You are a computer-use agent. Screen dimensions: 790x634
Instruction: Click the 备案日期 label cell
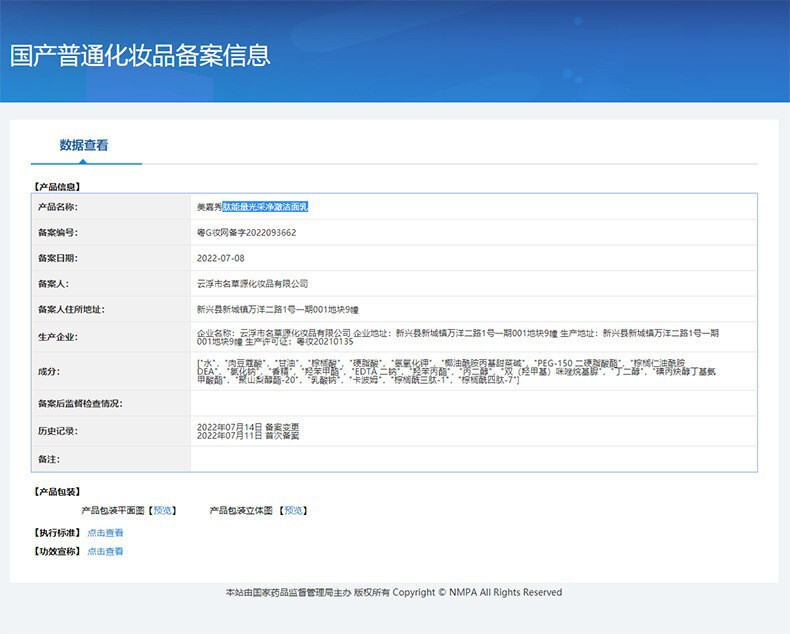coord(111,258)
